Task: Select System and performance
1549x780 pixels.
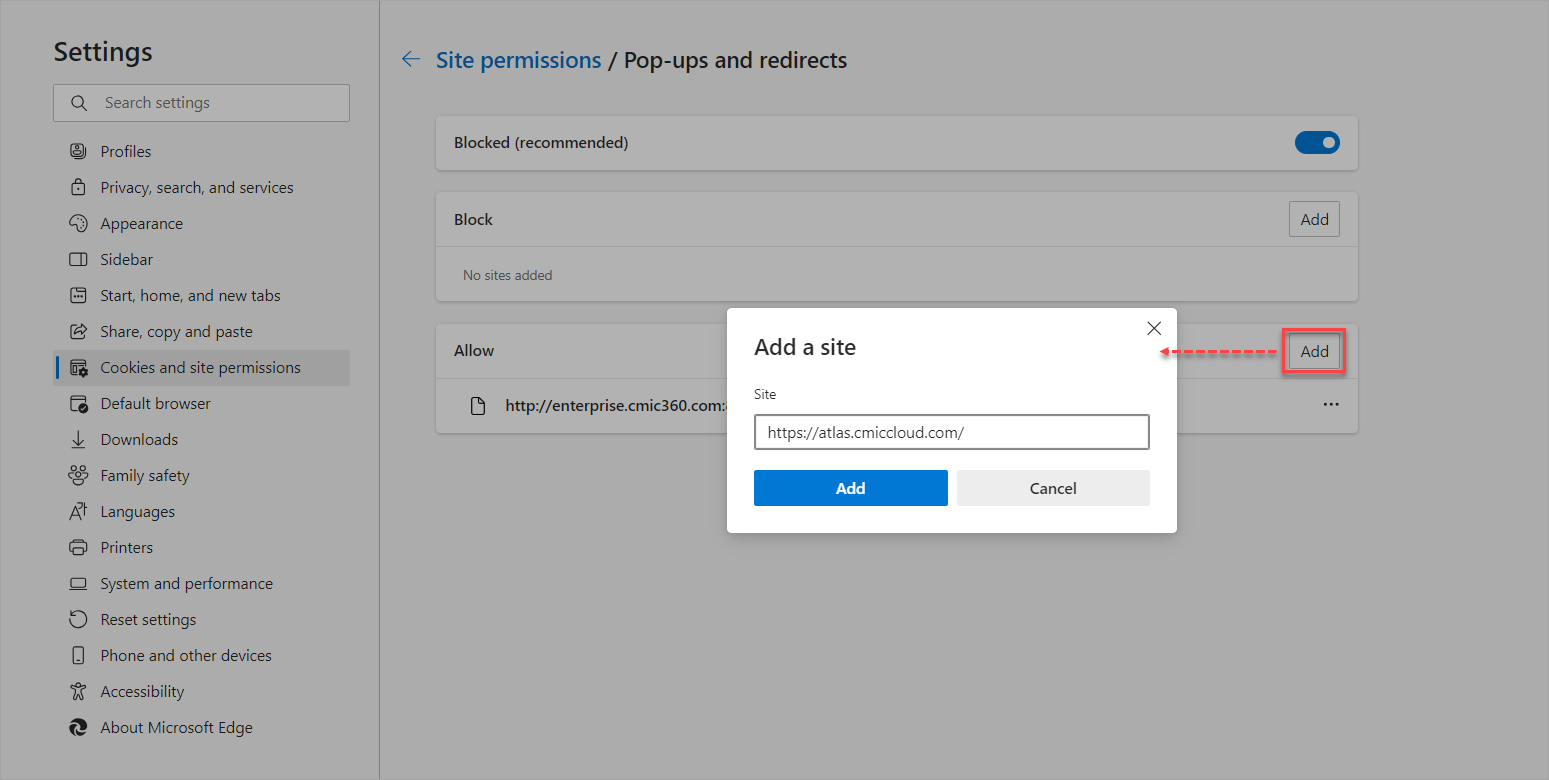Action: click(x=186, y=584)
